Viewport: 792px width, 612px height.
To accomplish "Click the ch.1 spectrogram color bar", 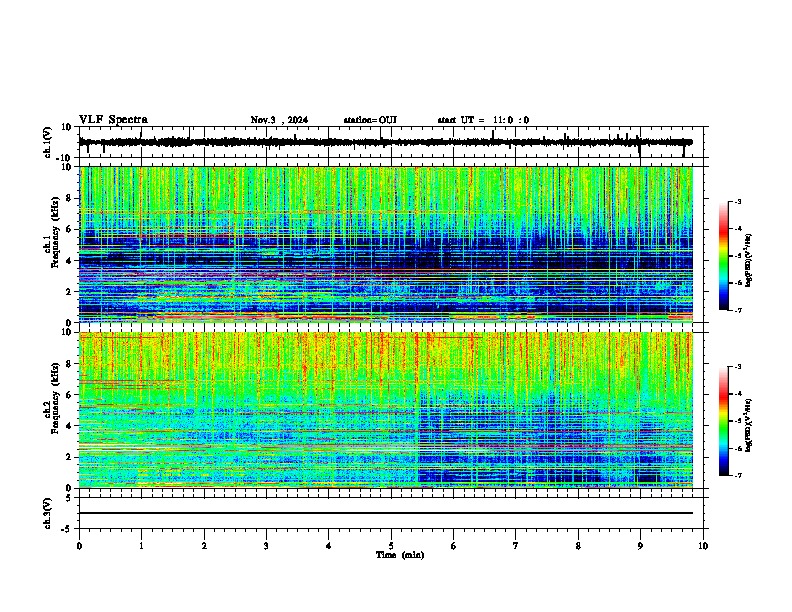I will tap(723, 256).
